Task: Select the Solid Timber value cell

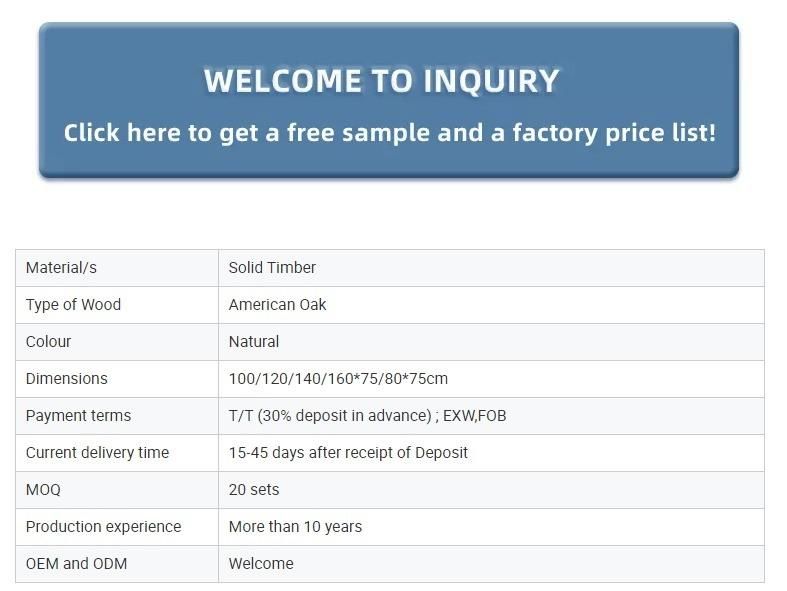Action: pos(491,268)
